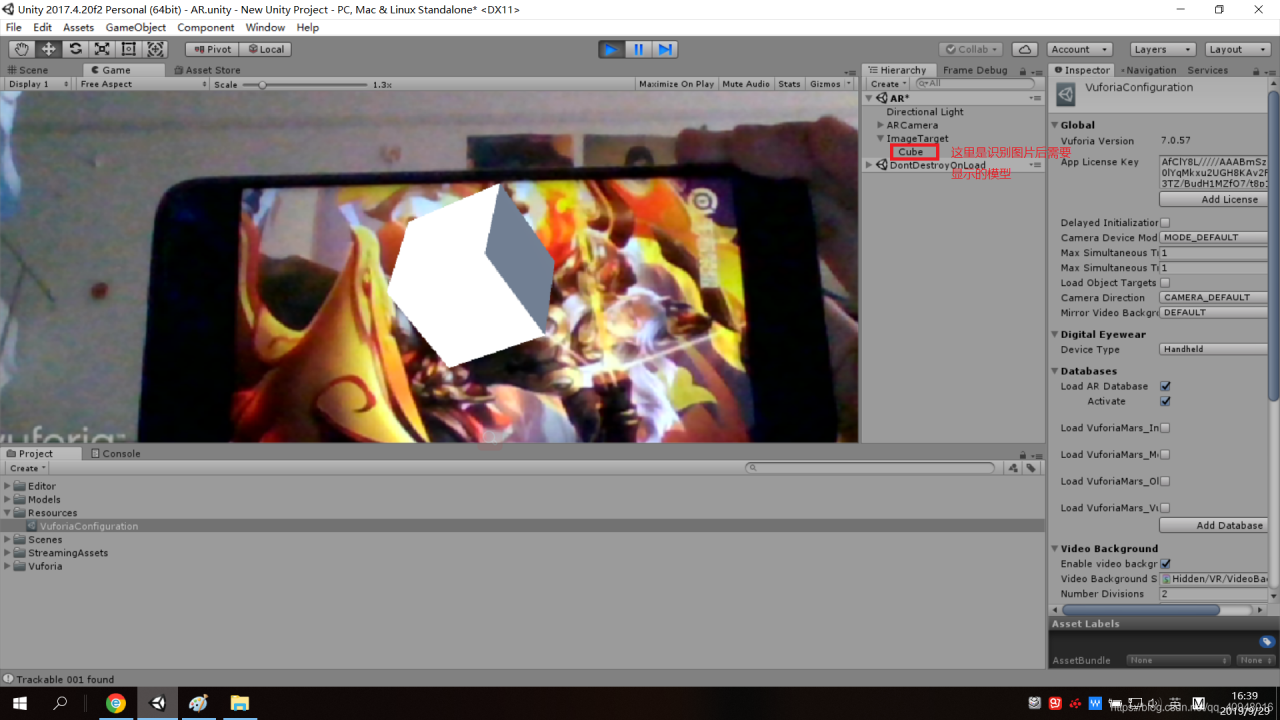Screen dimensions: 1280x720
Task: Open the Hierarchy panel options menu
Action: click(1036, 71)
